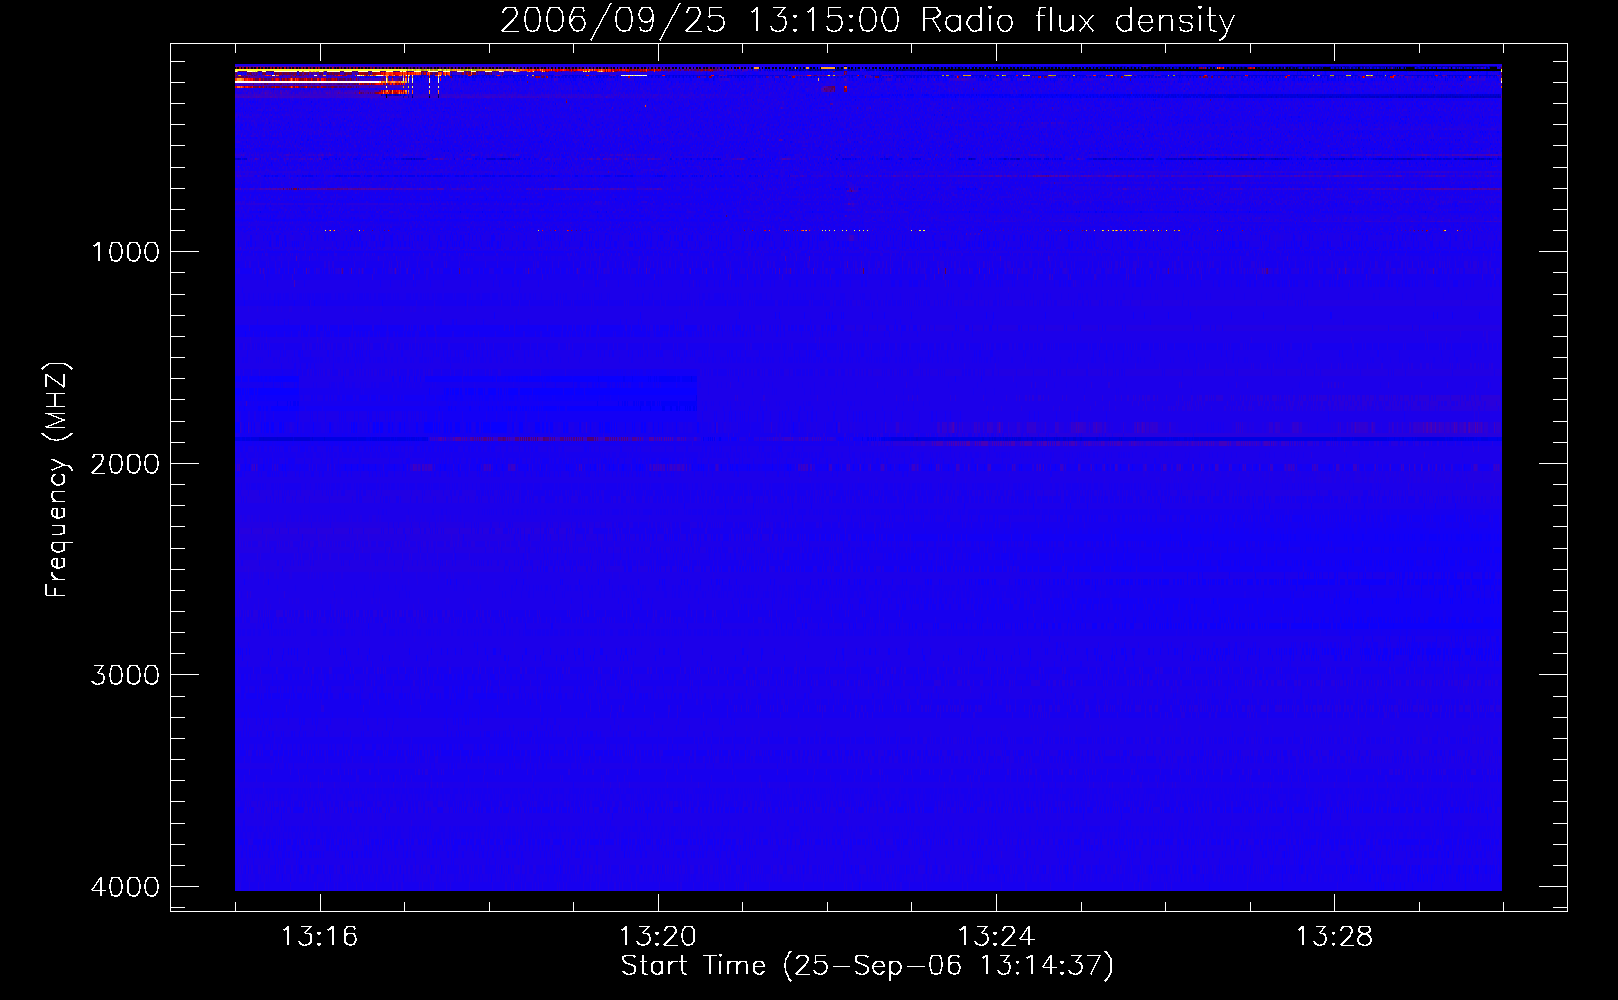Image resolution: width=1618 pixels, height=1000 pixels.
Task: Click the plot title "2006/09/25 13:15:00 Radio flux density"
Action: tap(867, 20)
